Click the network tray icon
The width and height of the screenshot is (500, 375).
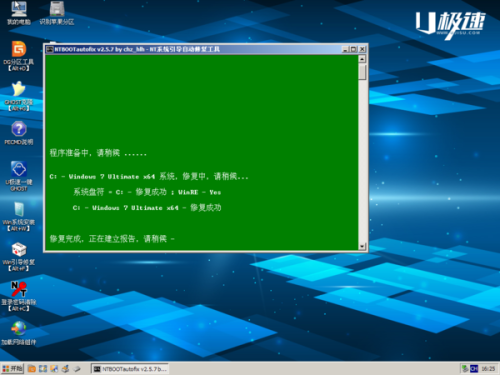pyautogui.click(x=465, y=369)
